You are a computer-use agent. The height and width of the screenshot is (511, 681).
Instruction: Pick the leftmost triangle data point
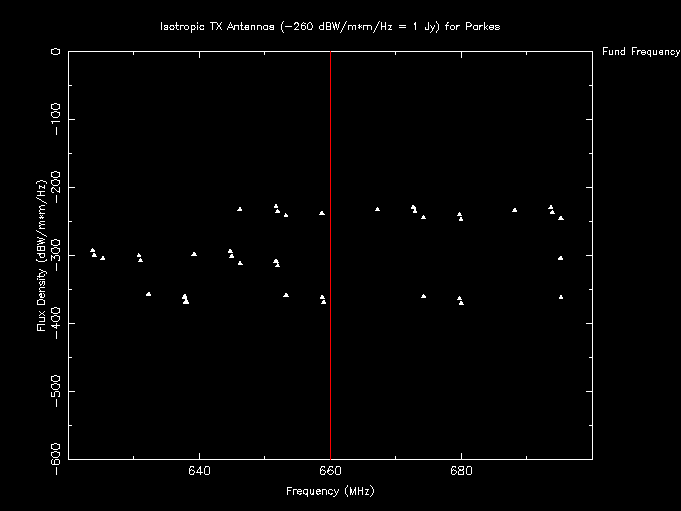click(92, 250)
